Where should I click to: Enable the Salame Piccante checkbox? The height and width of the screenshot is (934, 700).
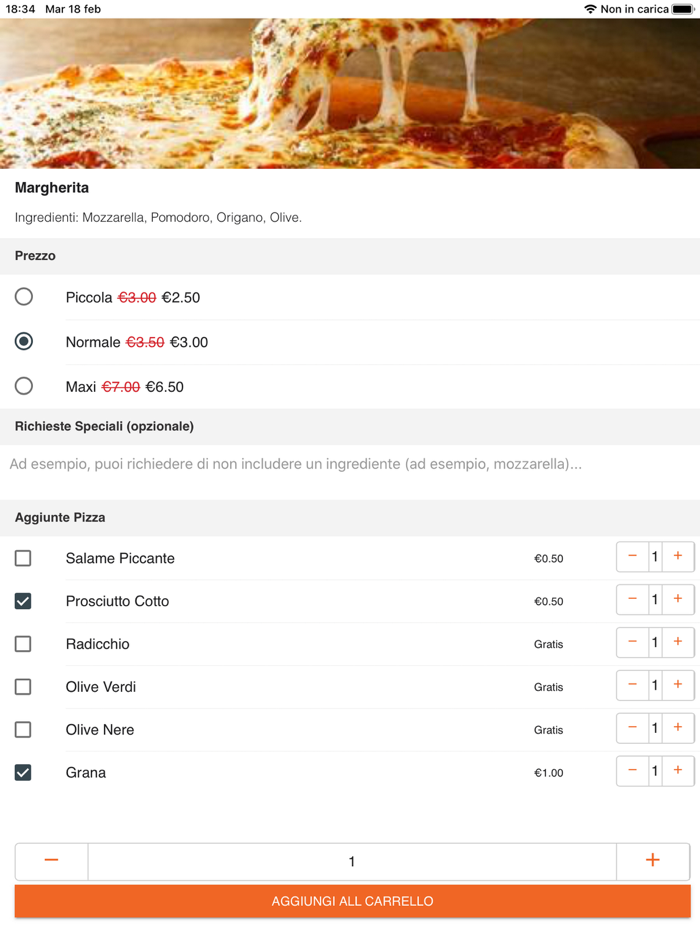(x=23, y=558)
